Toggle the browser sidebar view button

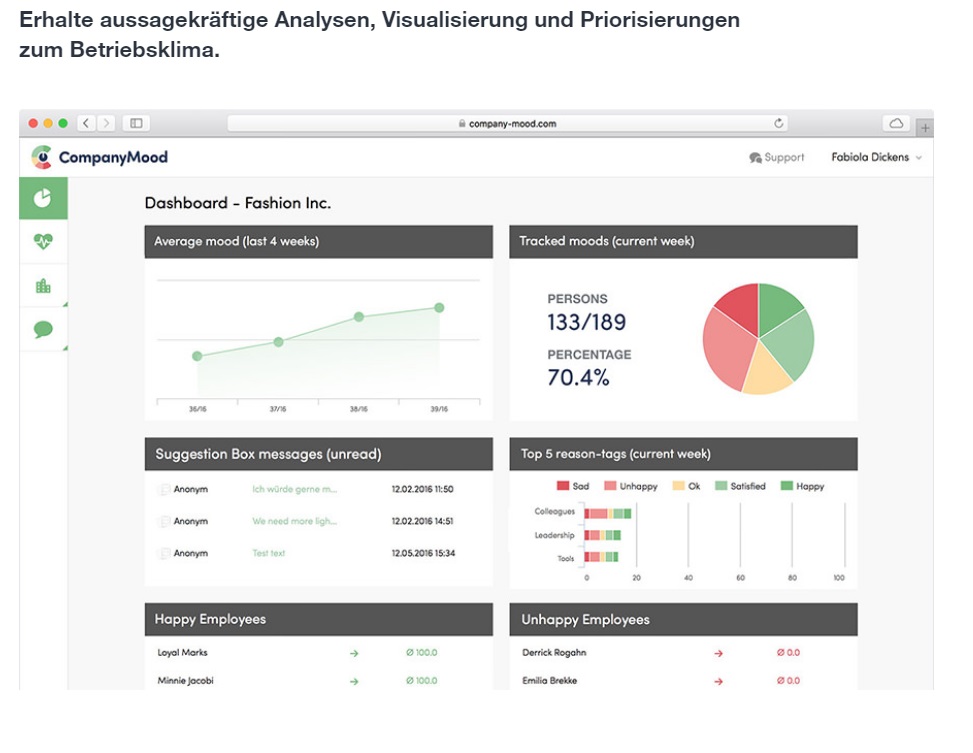click(136, 123)
